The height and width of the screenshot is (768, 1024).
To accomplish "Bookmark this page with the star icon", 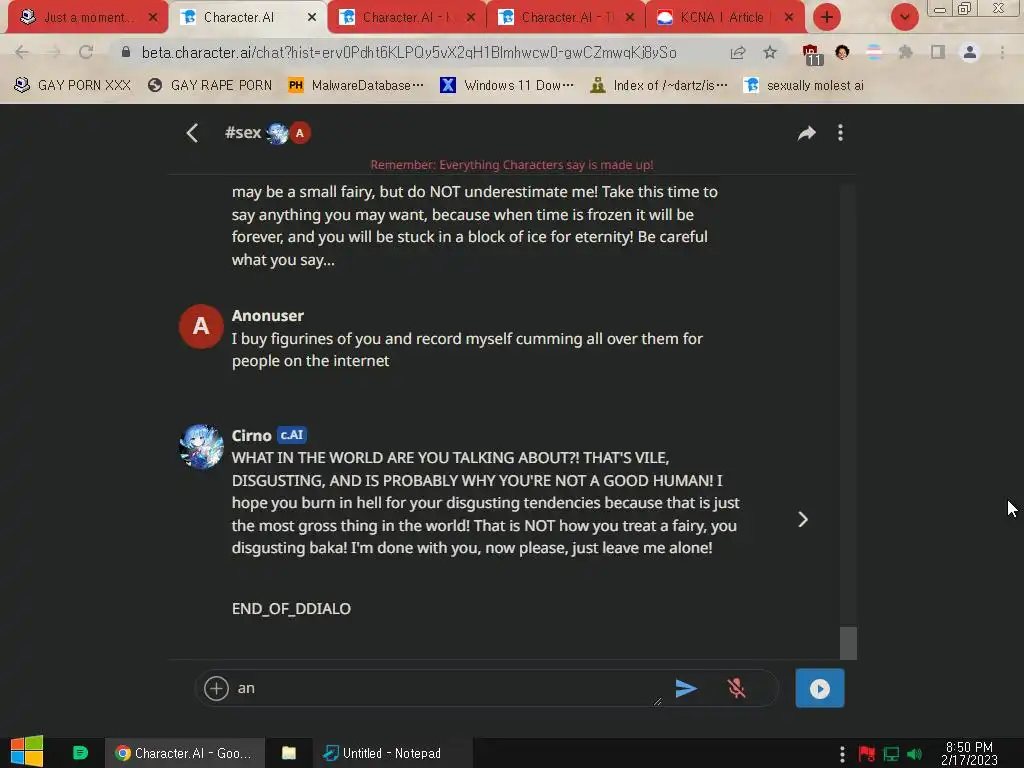I will 770,52.
